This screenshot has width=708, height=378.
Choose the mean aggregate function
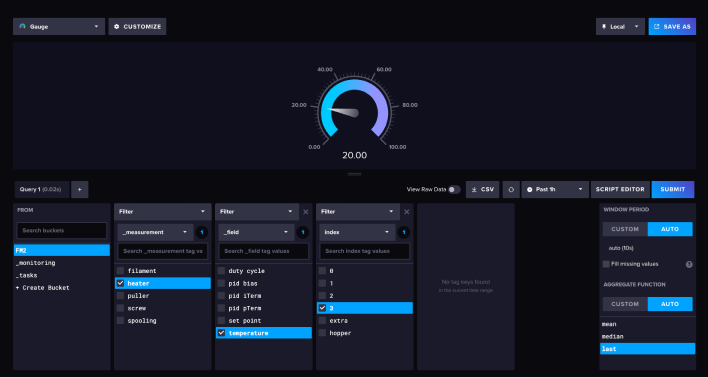coord(647,324)
